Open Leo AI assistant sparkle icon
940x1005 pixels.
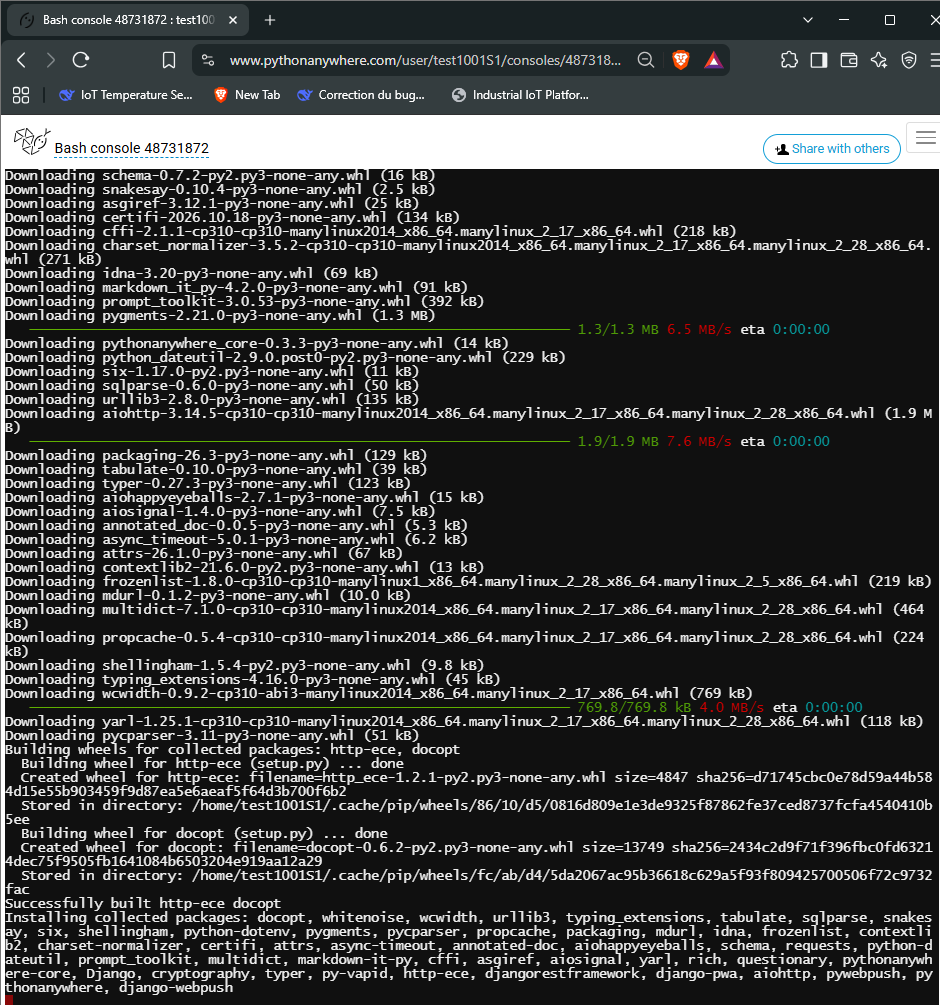(x=879, y=60)
